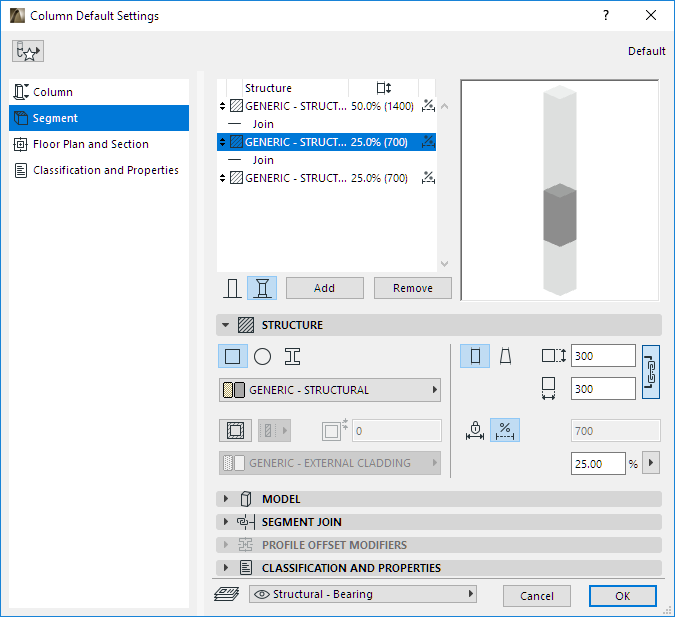Select complex profile cross-section shape
The height and width of the screenshot is (617, 675).
292,357
